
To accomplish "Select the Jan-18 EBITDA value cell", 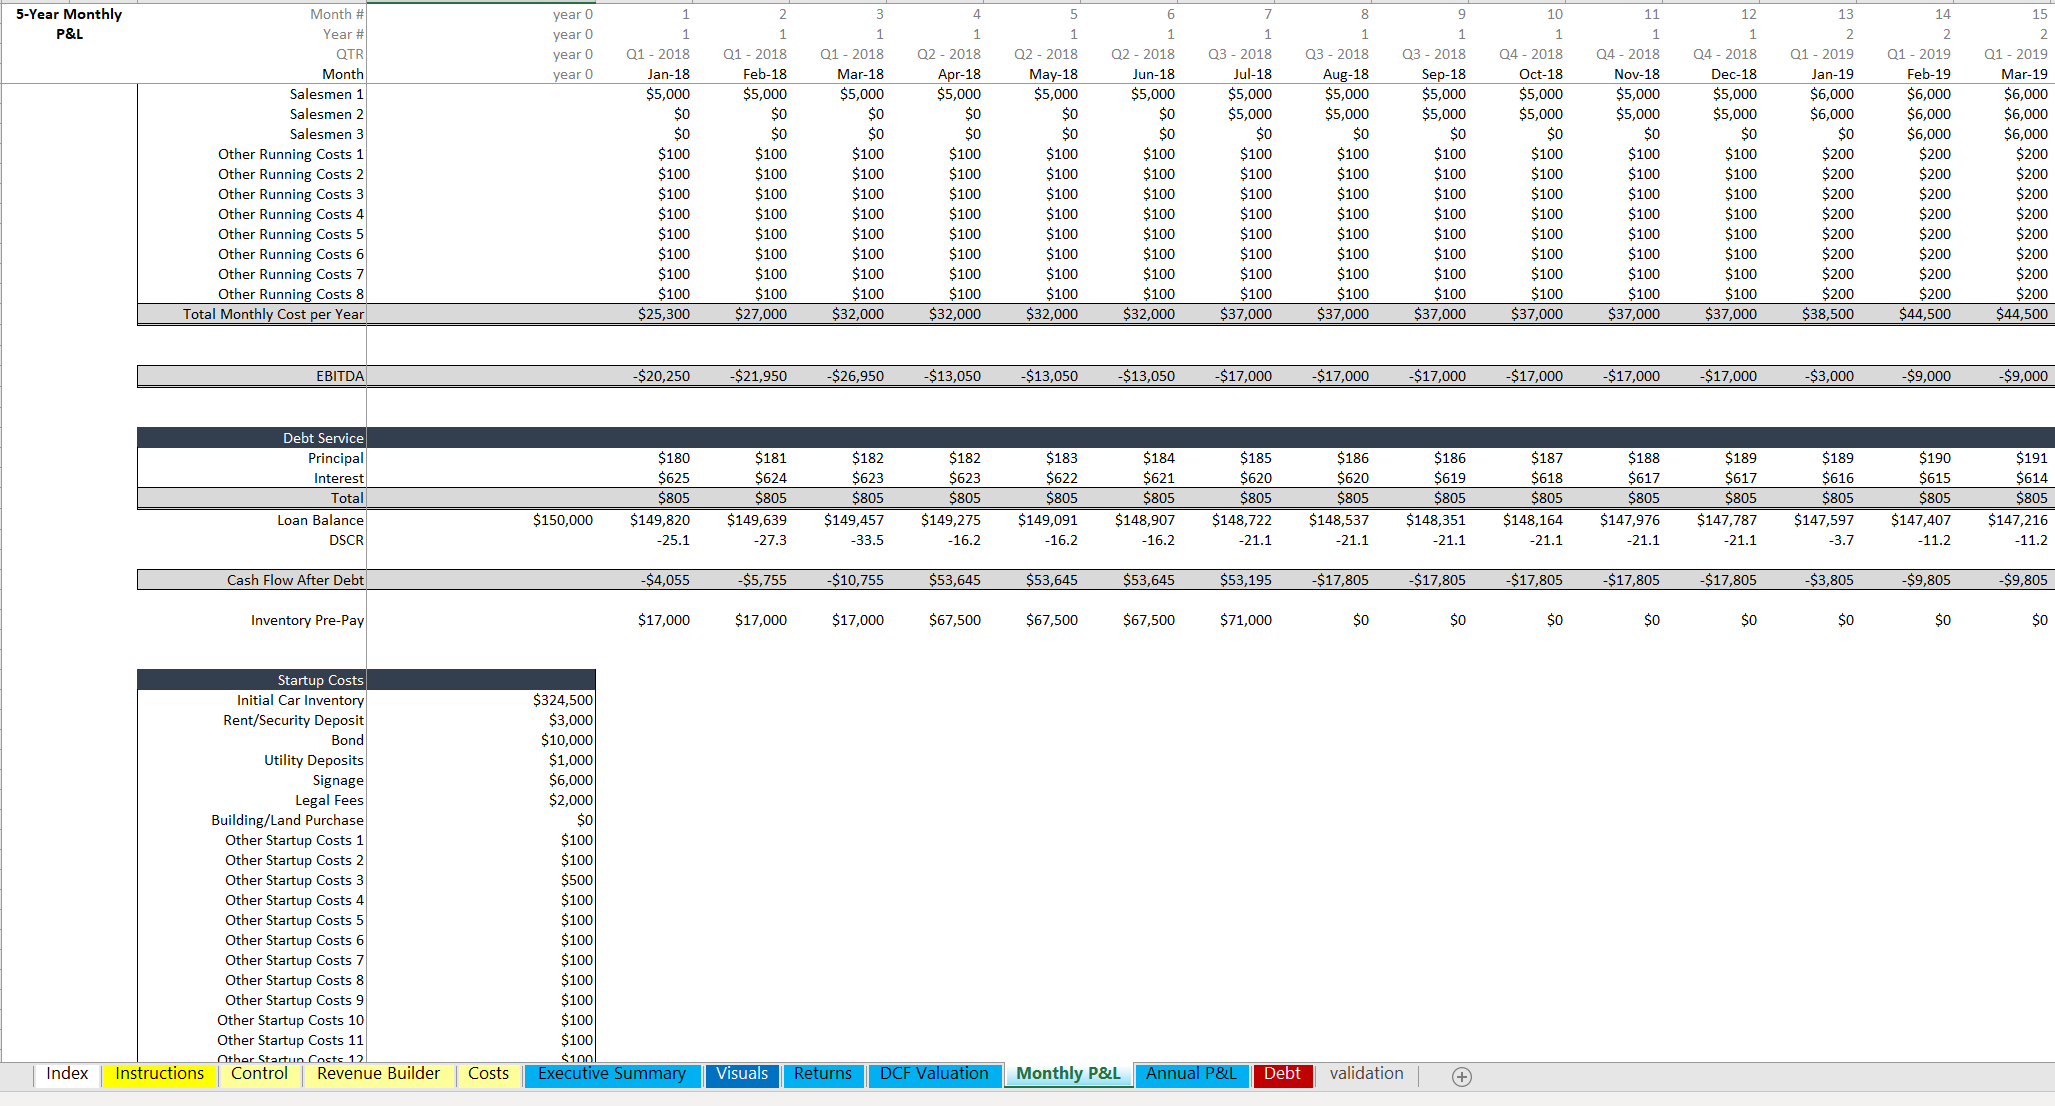I will tap(661, 377).
